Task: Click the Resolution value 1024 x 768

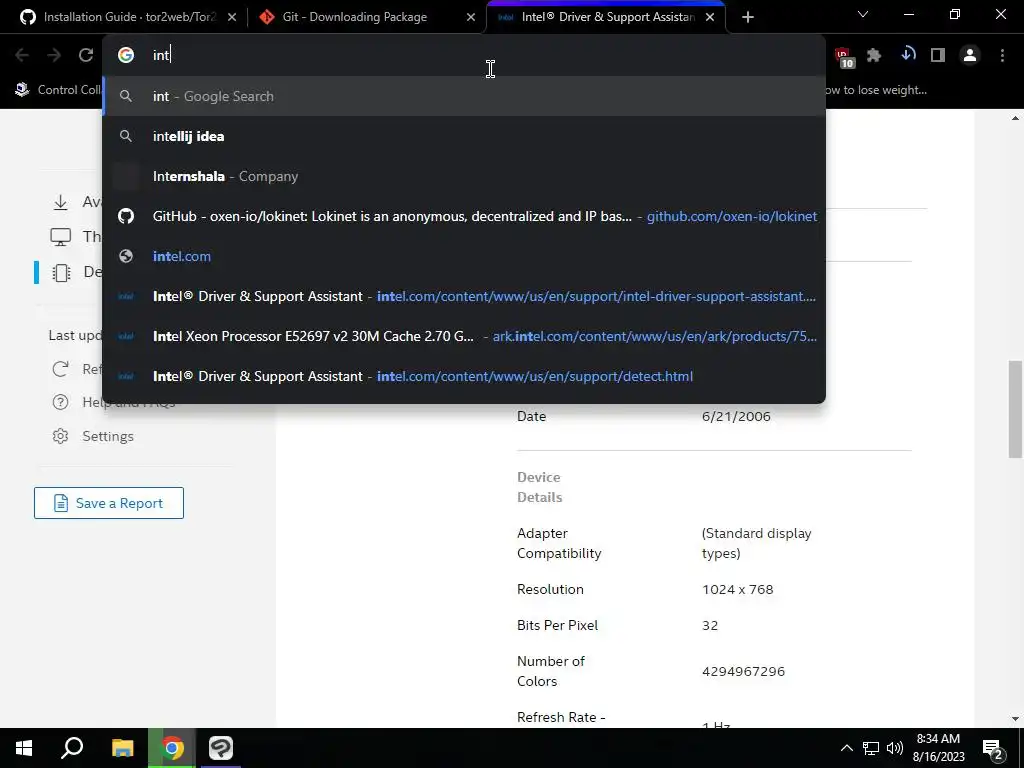Action: [x=737, y=589]
